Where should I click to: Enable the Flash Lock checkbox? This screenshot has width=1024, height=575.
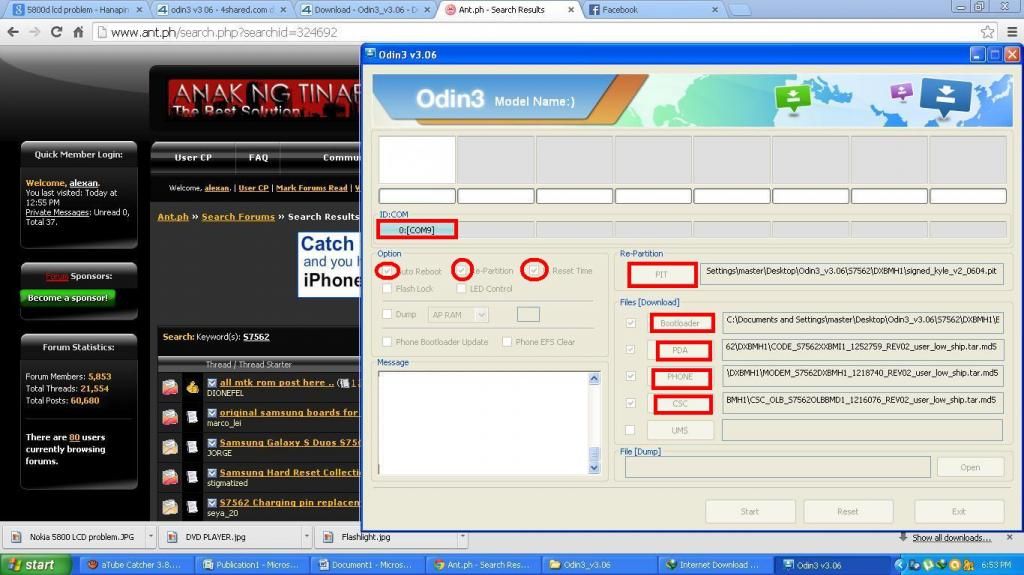pyautogui.click(x=387, y=289)
